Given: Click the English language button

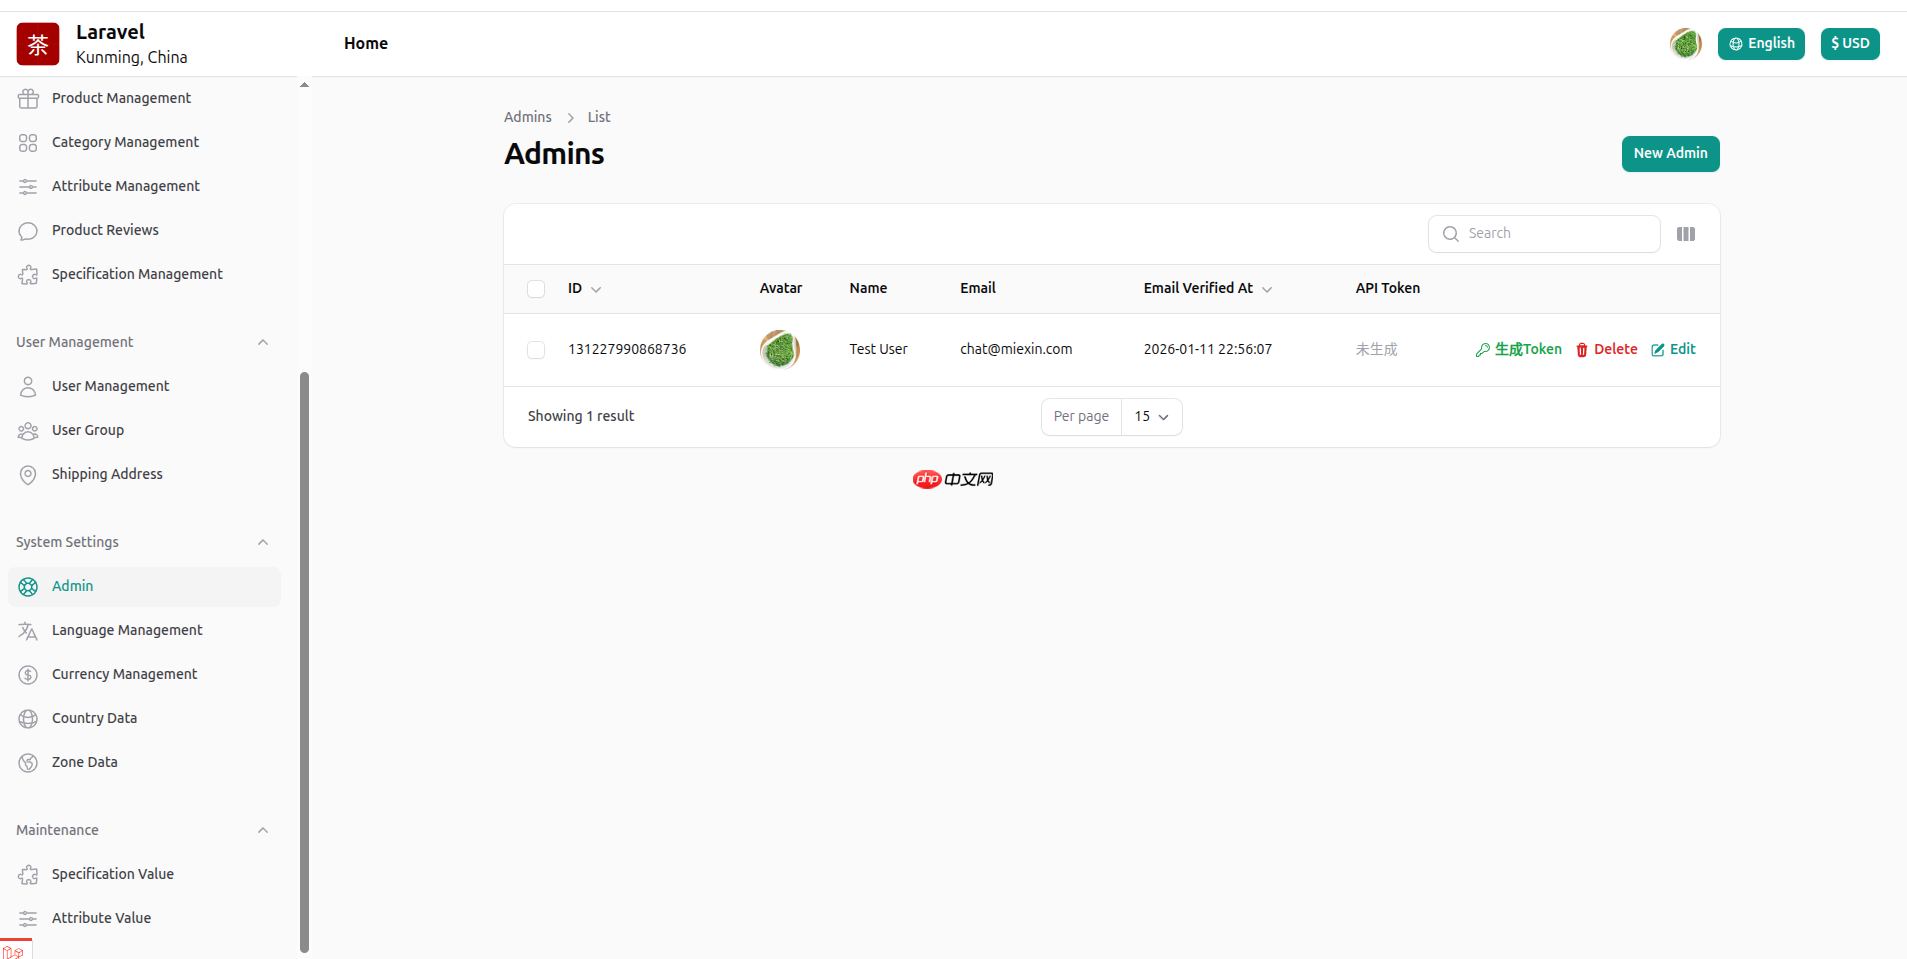Looking at the screenshot, I should pos(1760,44).
